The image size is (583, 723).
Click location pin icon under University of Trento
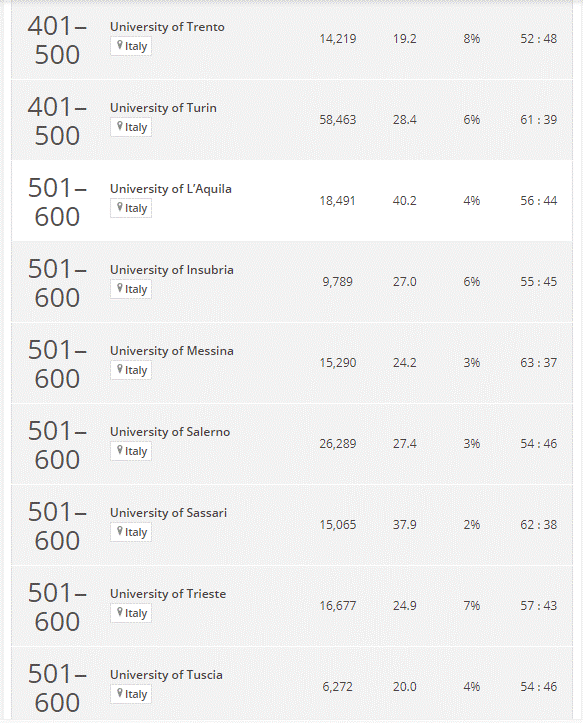click(x=120, y=45)
